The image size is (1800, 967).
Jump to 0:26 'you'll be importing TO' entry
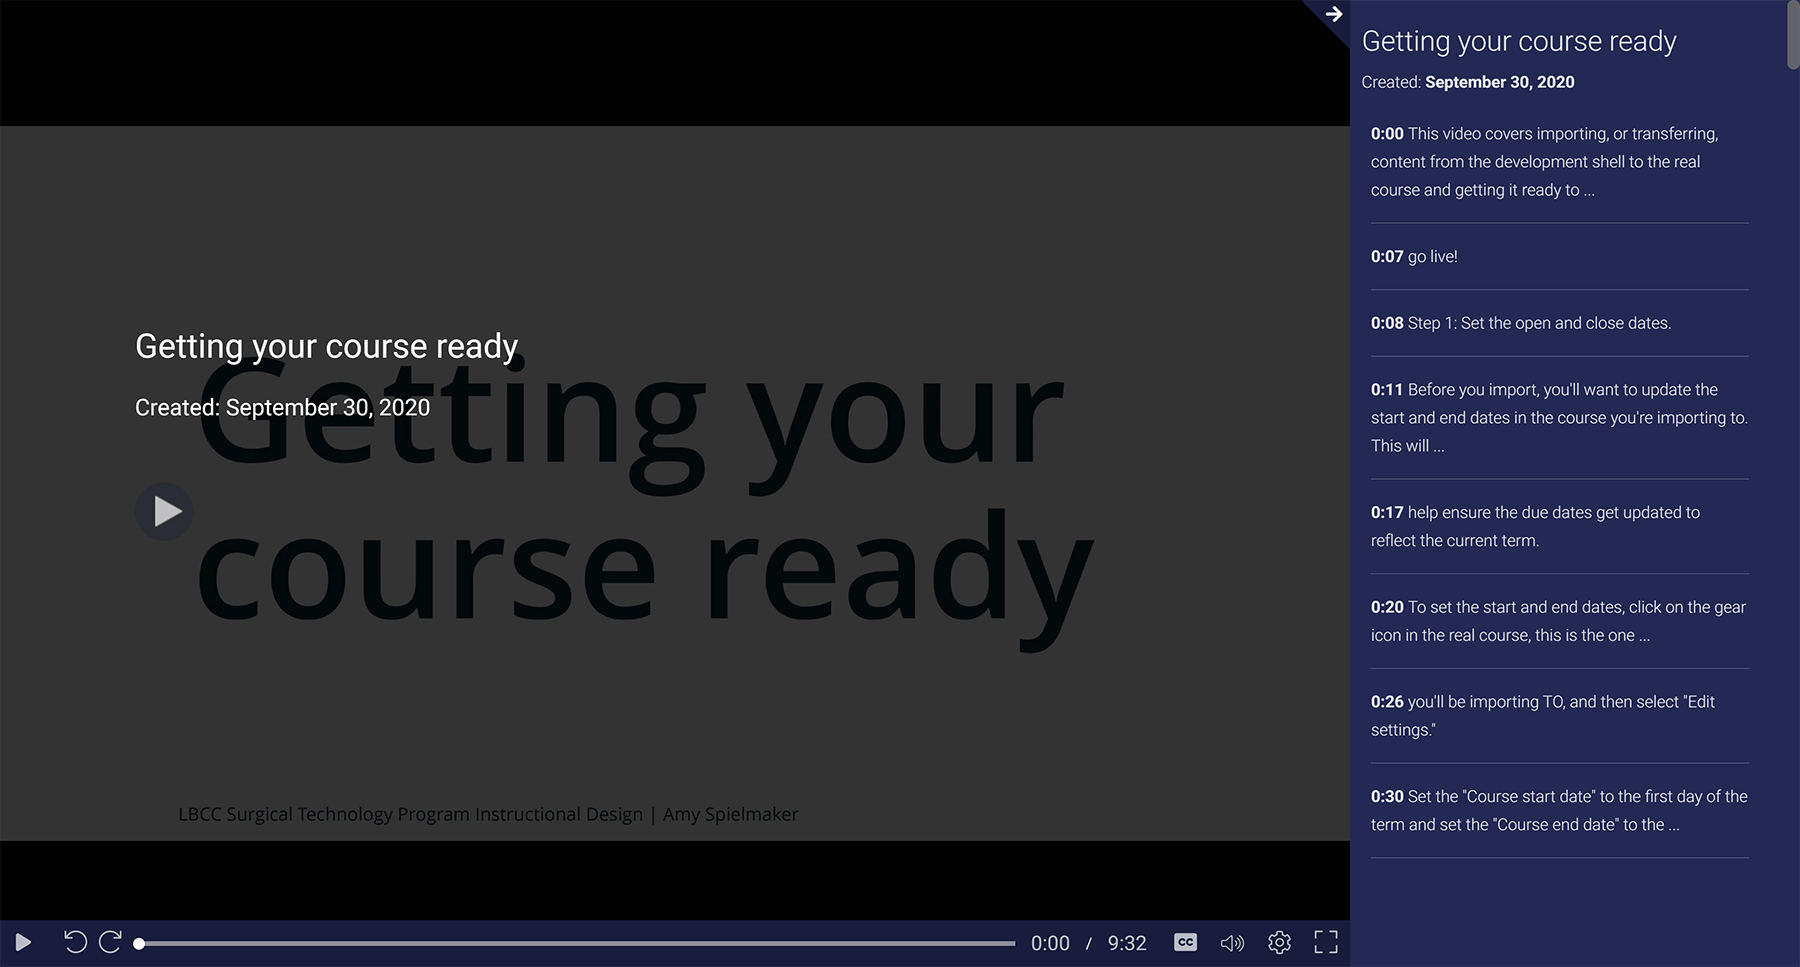(1559, 716)
